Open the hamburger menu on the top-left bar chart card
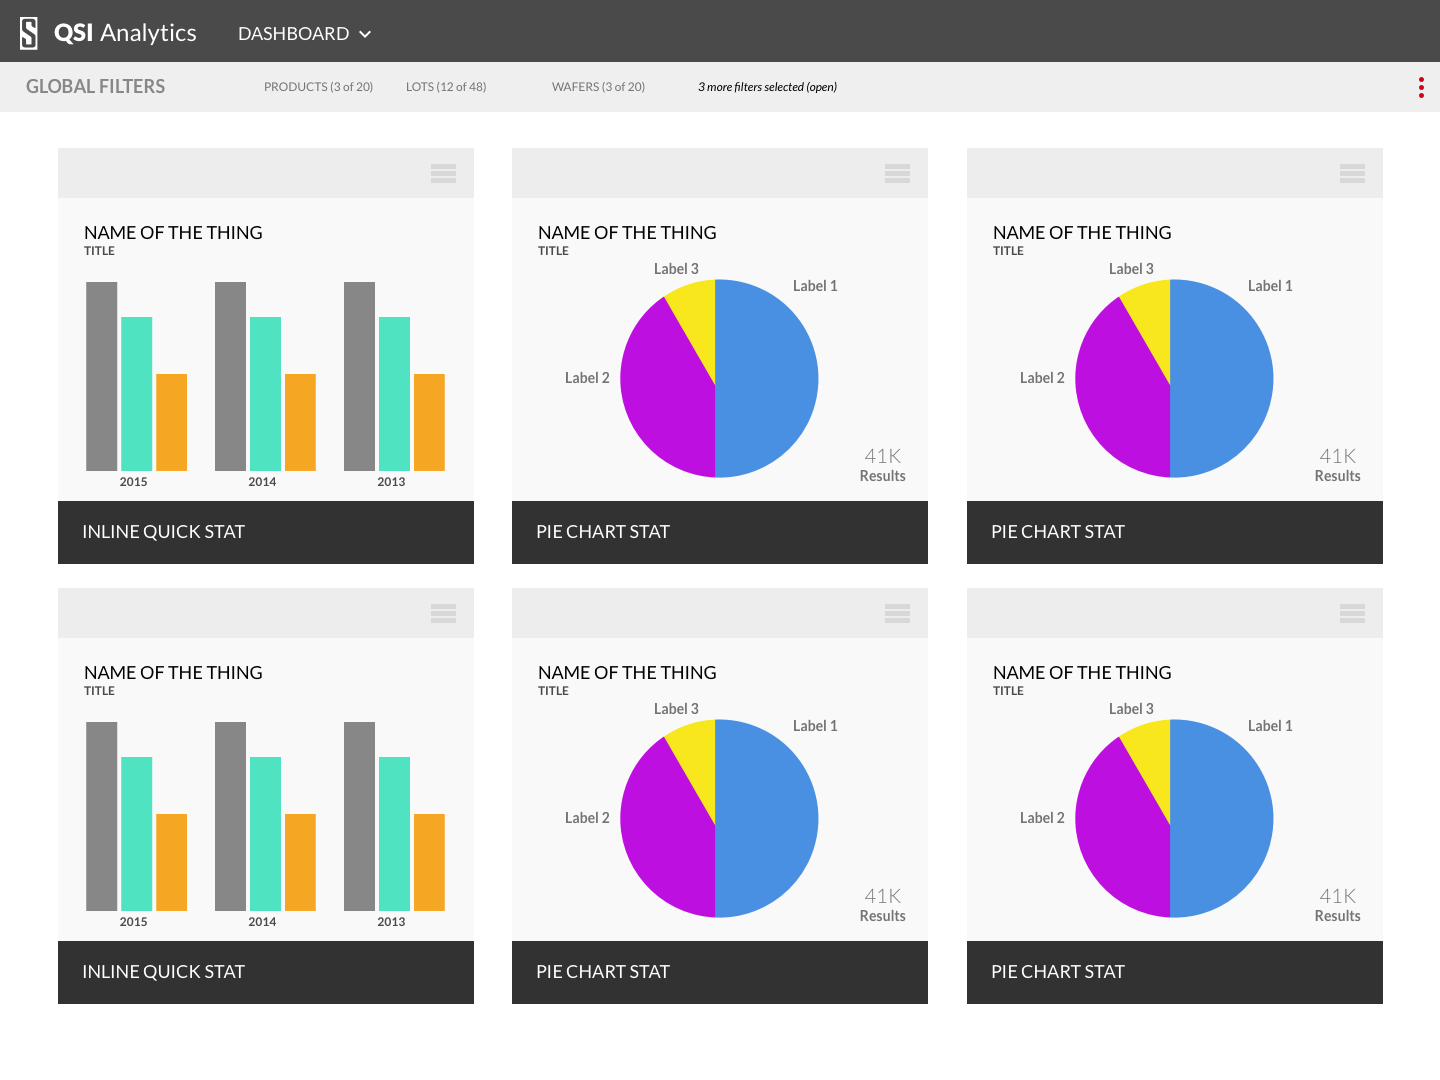 click(443, 174)
